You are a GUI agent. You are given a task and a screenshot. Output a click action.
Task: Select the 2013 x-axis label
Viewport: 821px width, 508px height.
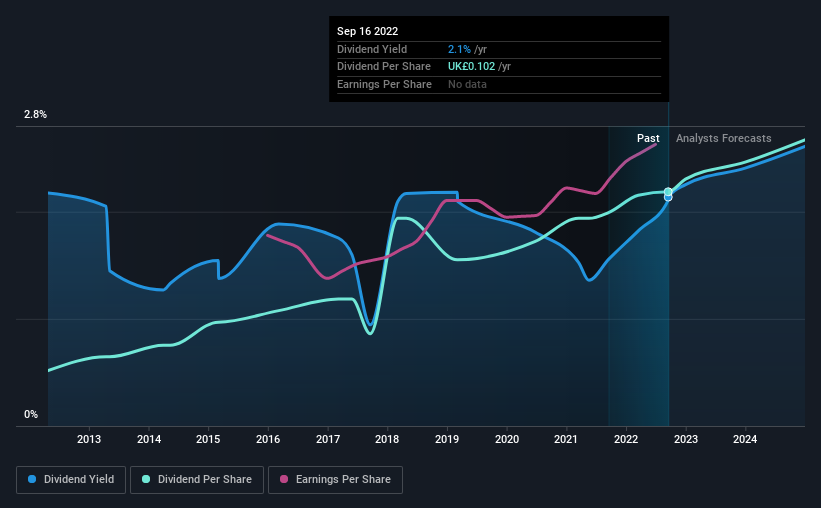89,439
